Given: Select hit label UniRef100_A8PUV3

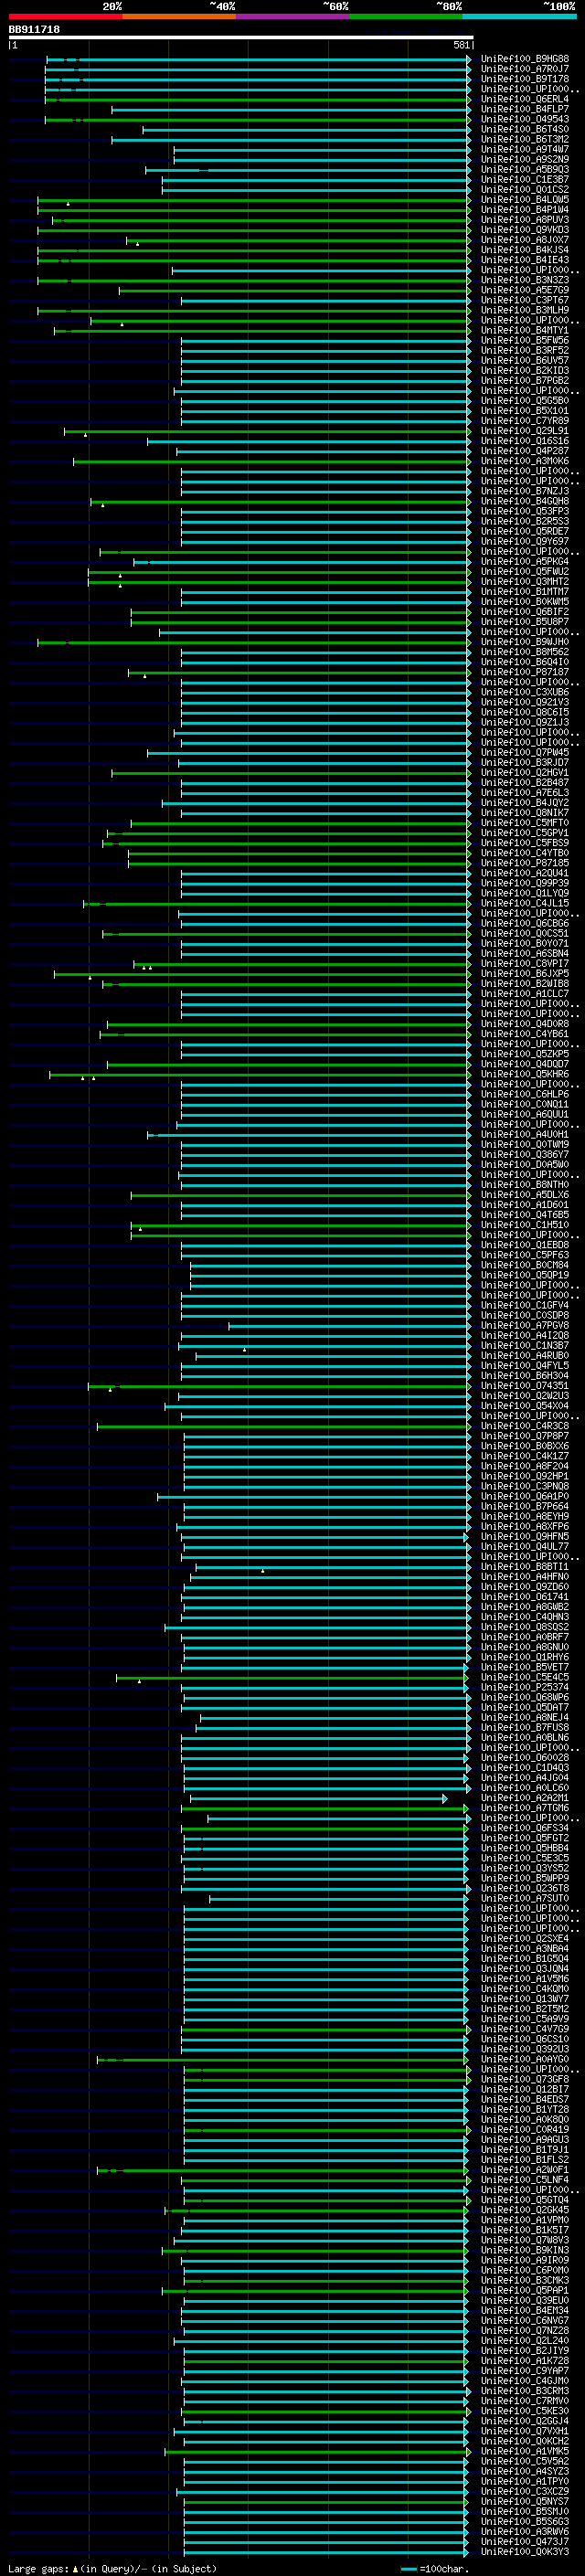Looking at the screenshot, I should (x=525, y=220).
